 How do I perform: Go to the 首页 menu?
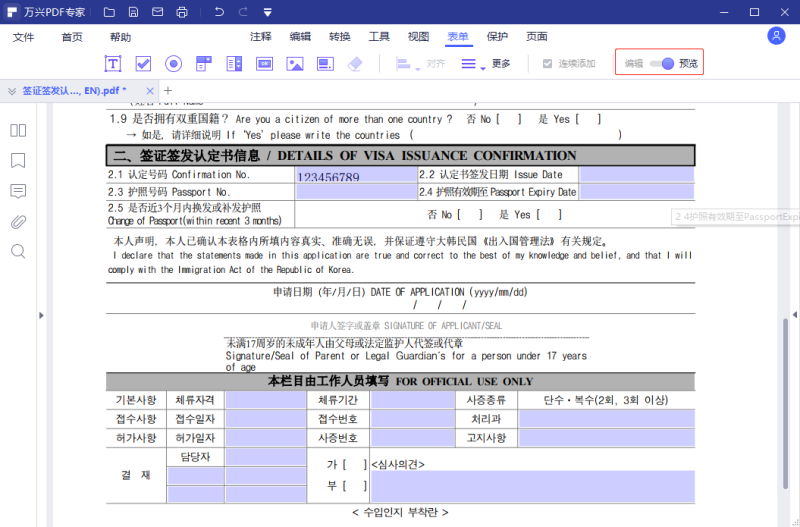(x=72, y=37)
